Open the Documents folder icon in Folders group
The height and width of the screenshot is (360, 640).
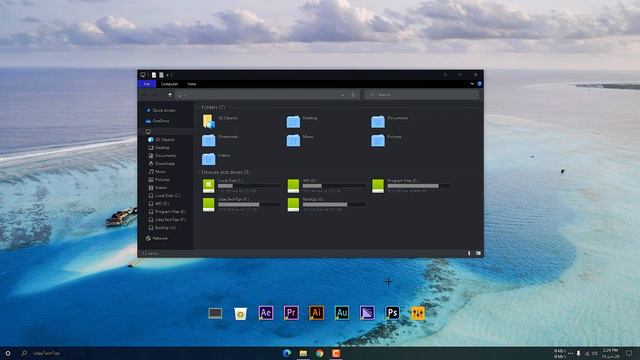[x=378, y=121]
